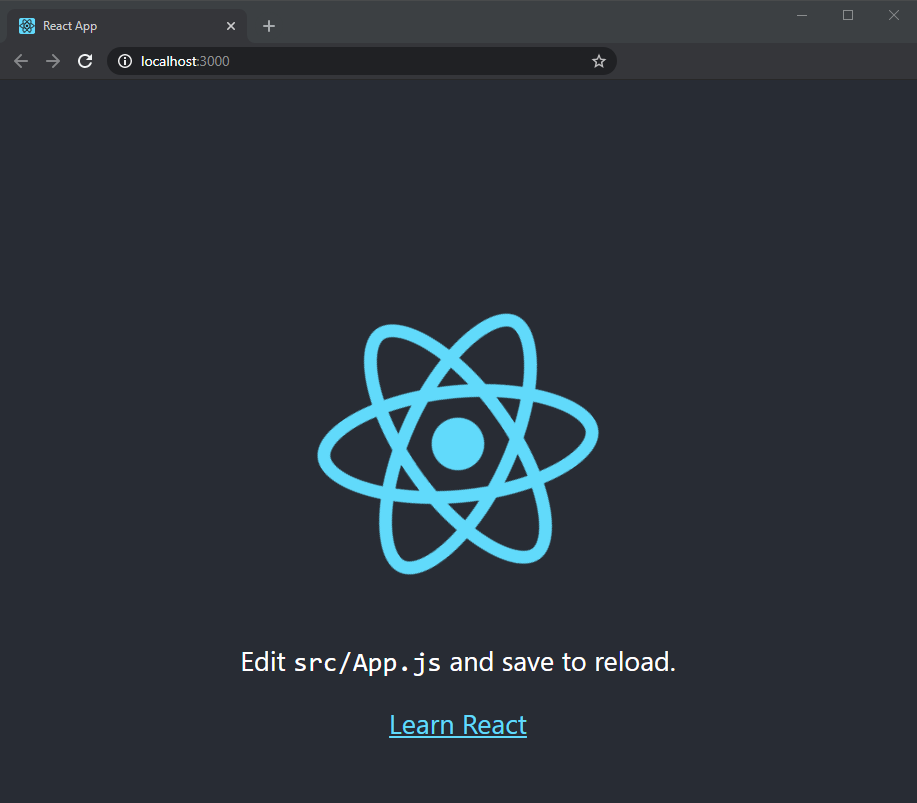Click the browser forward arrow

pyautogui.click(x=53, y=61)
